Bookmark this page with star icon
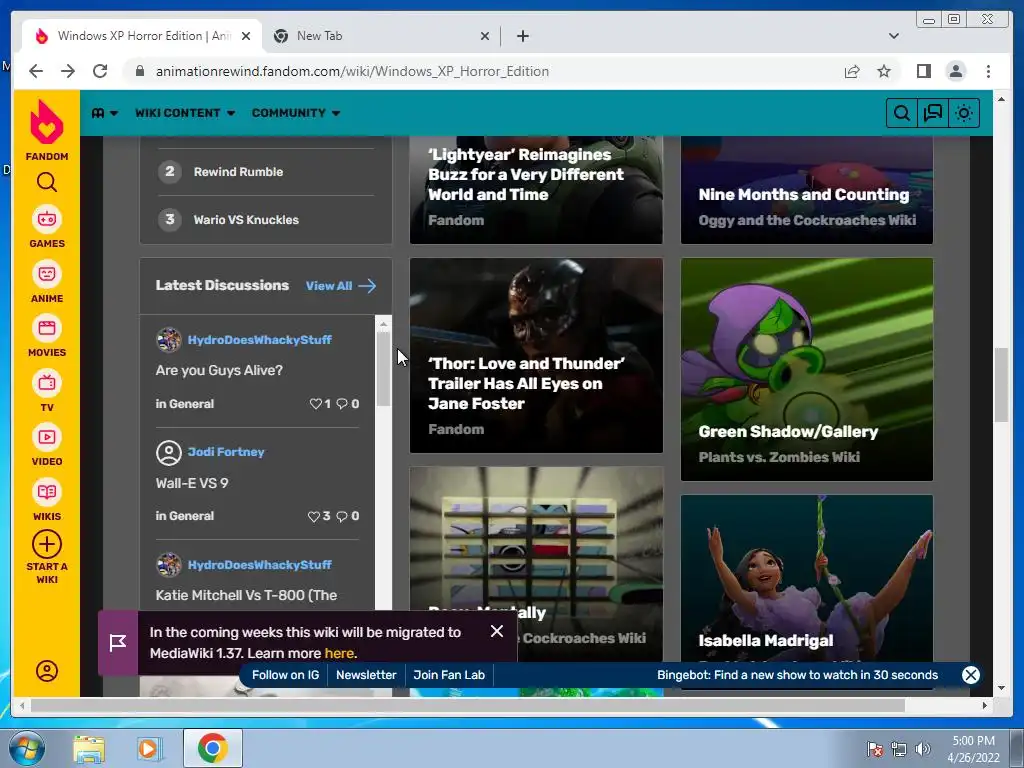 (884, 71)
